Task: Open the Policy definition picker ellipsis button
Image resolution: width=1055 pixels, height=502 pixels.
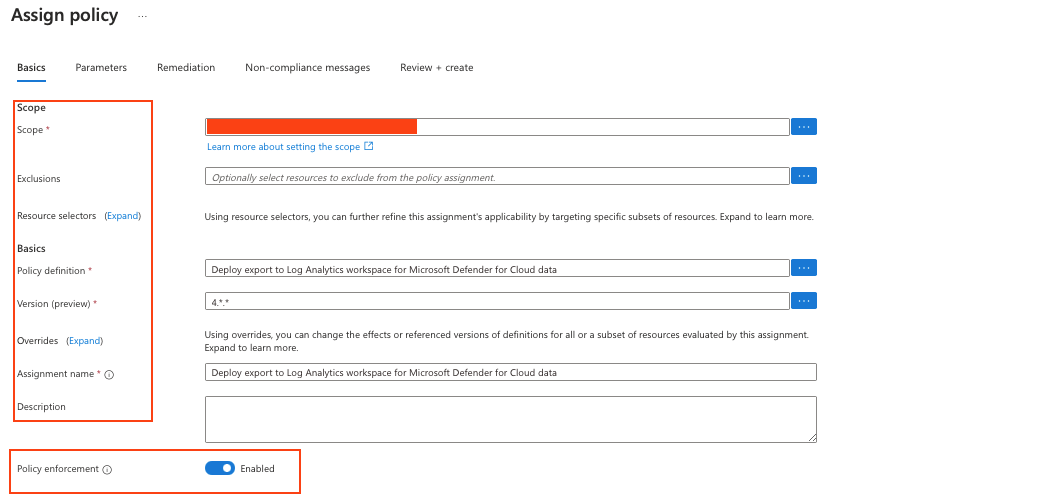Action: (803, 268)
